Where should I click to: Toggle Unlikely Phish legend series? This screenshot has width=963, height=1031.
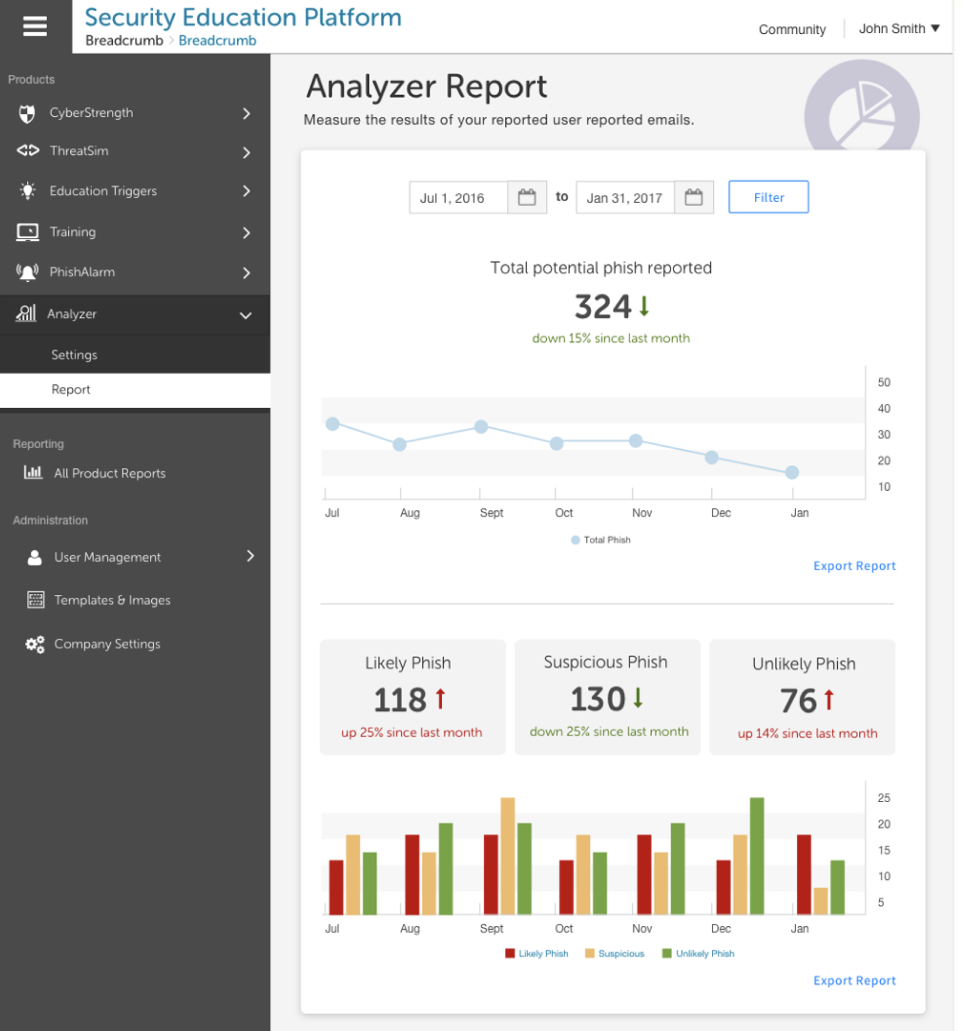698,954
